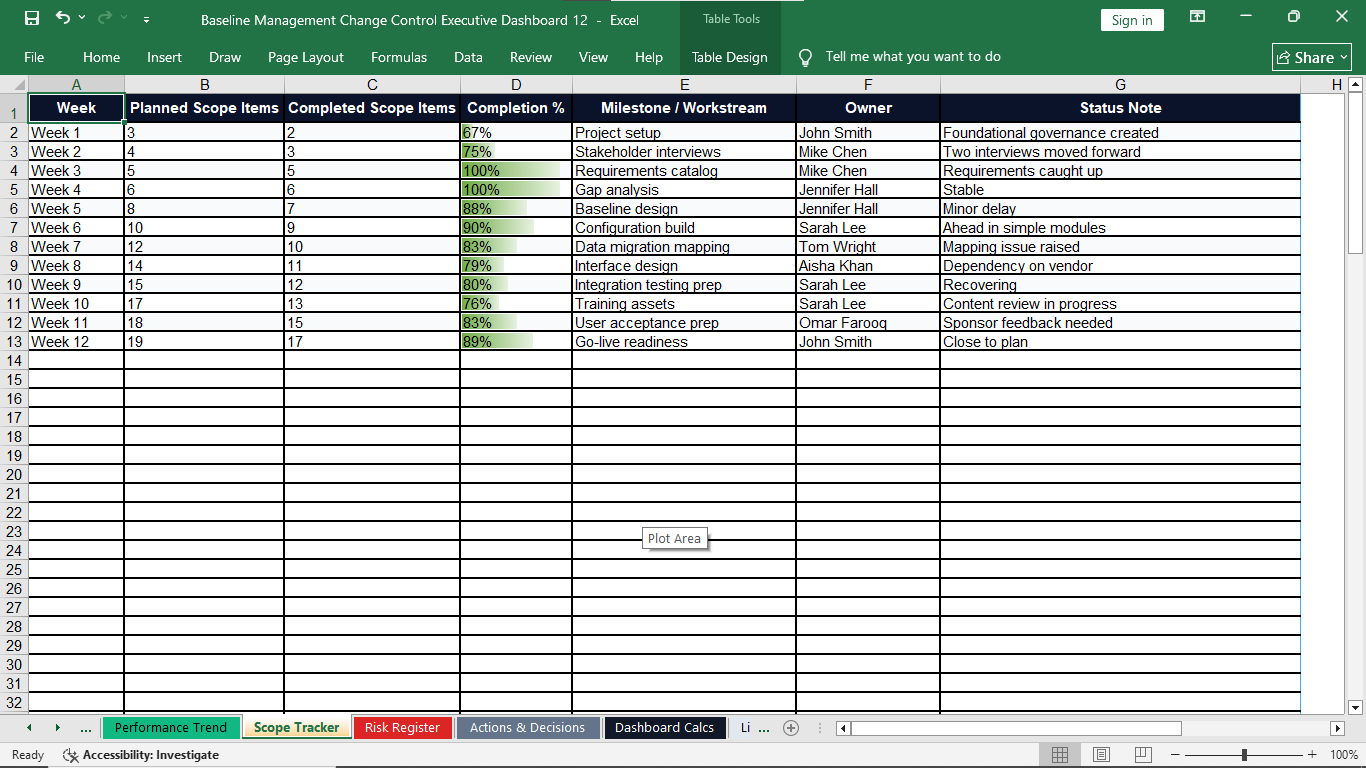This screenshot has height=768, width=1366.
Task: Open the File menu
Action: tap(34, 57)
